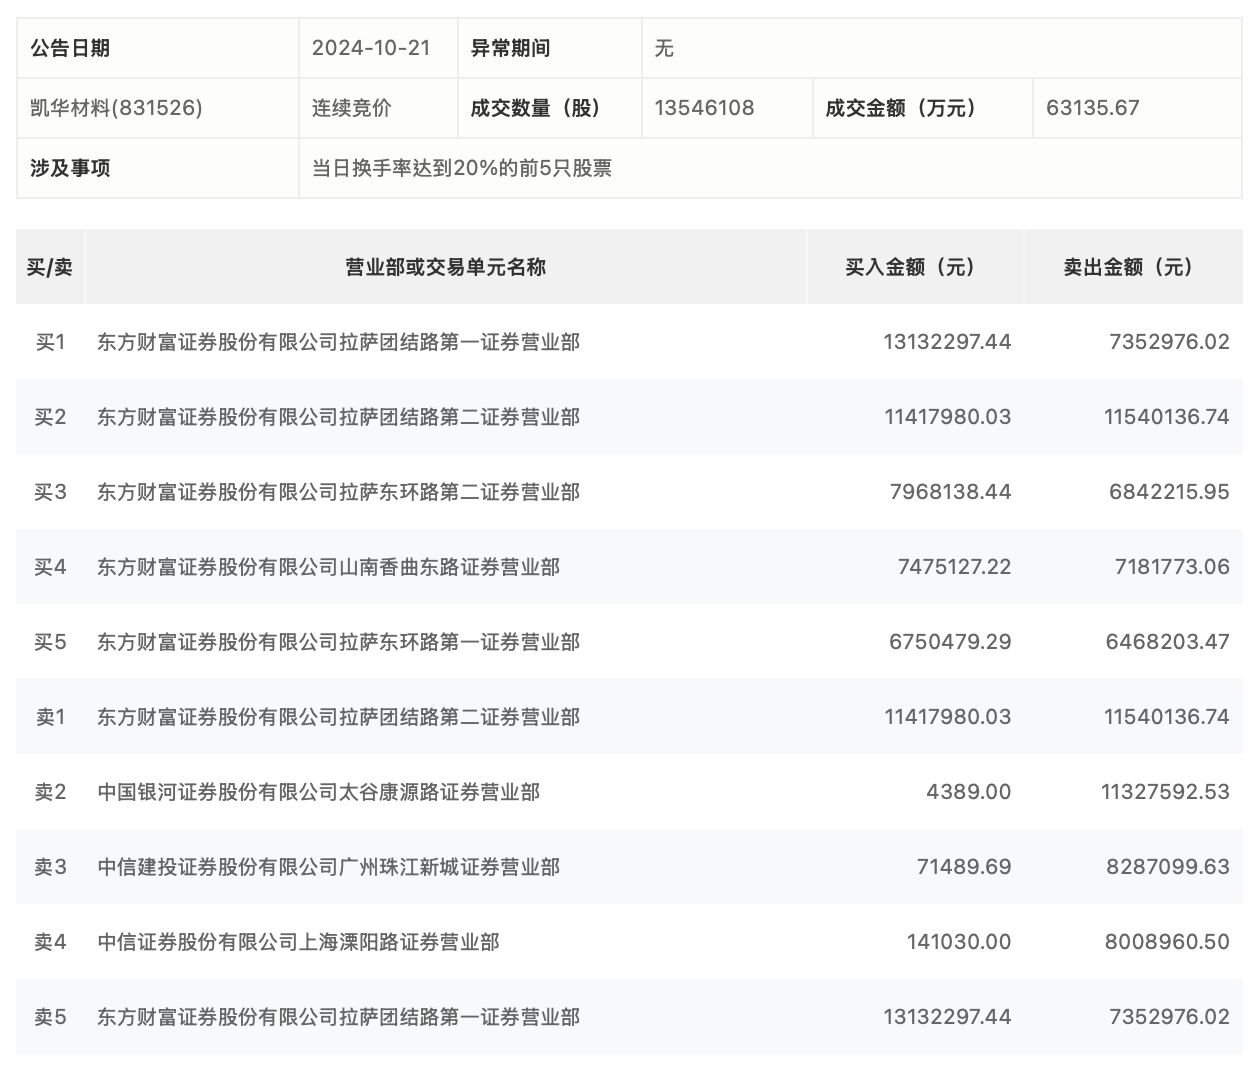Click the 卖出金额（元）column header
Viewport: 1258px width, 1078px height.
pyautogui.click(x=1133, y=267)
